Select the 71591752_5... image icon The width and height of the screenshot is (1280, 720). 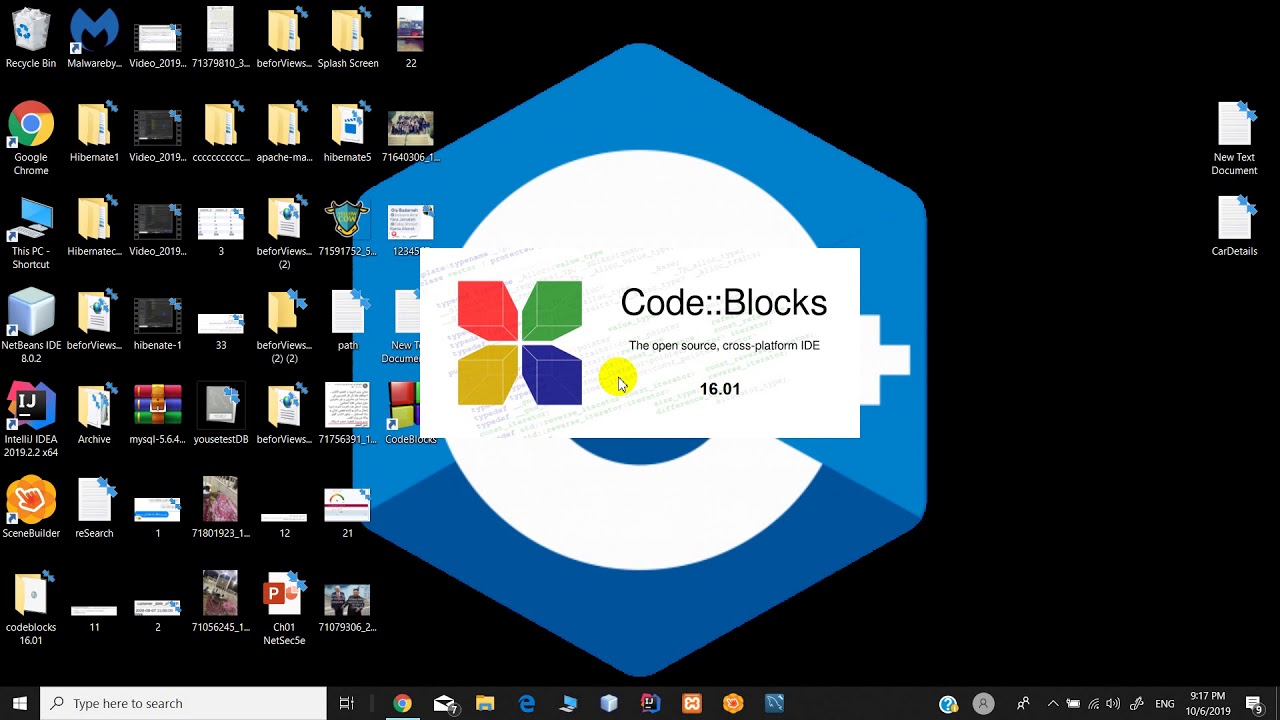[347, 226]
